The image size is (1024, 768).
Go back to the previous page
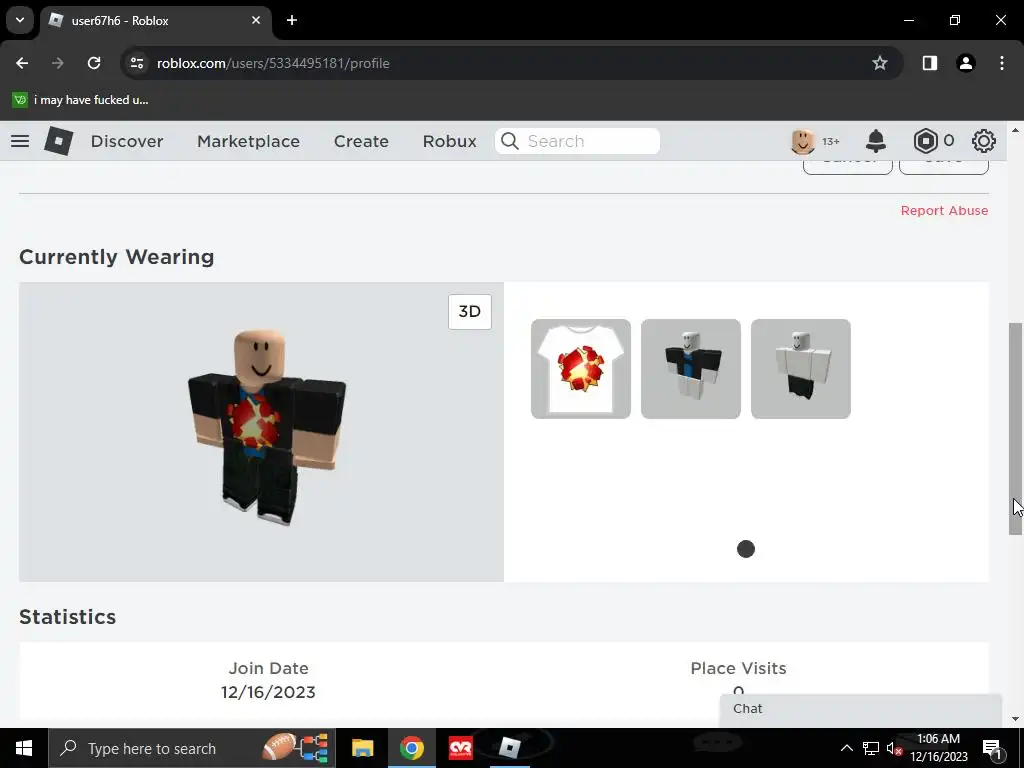[22, 63]
